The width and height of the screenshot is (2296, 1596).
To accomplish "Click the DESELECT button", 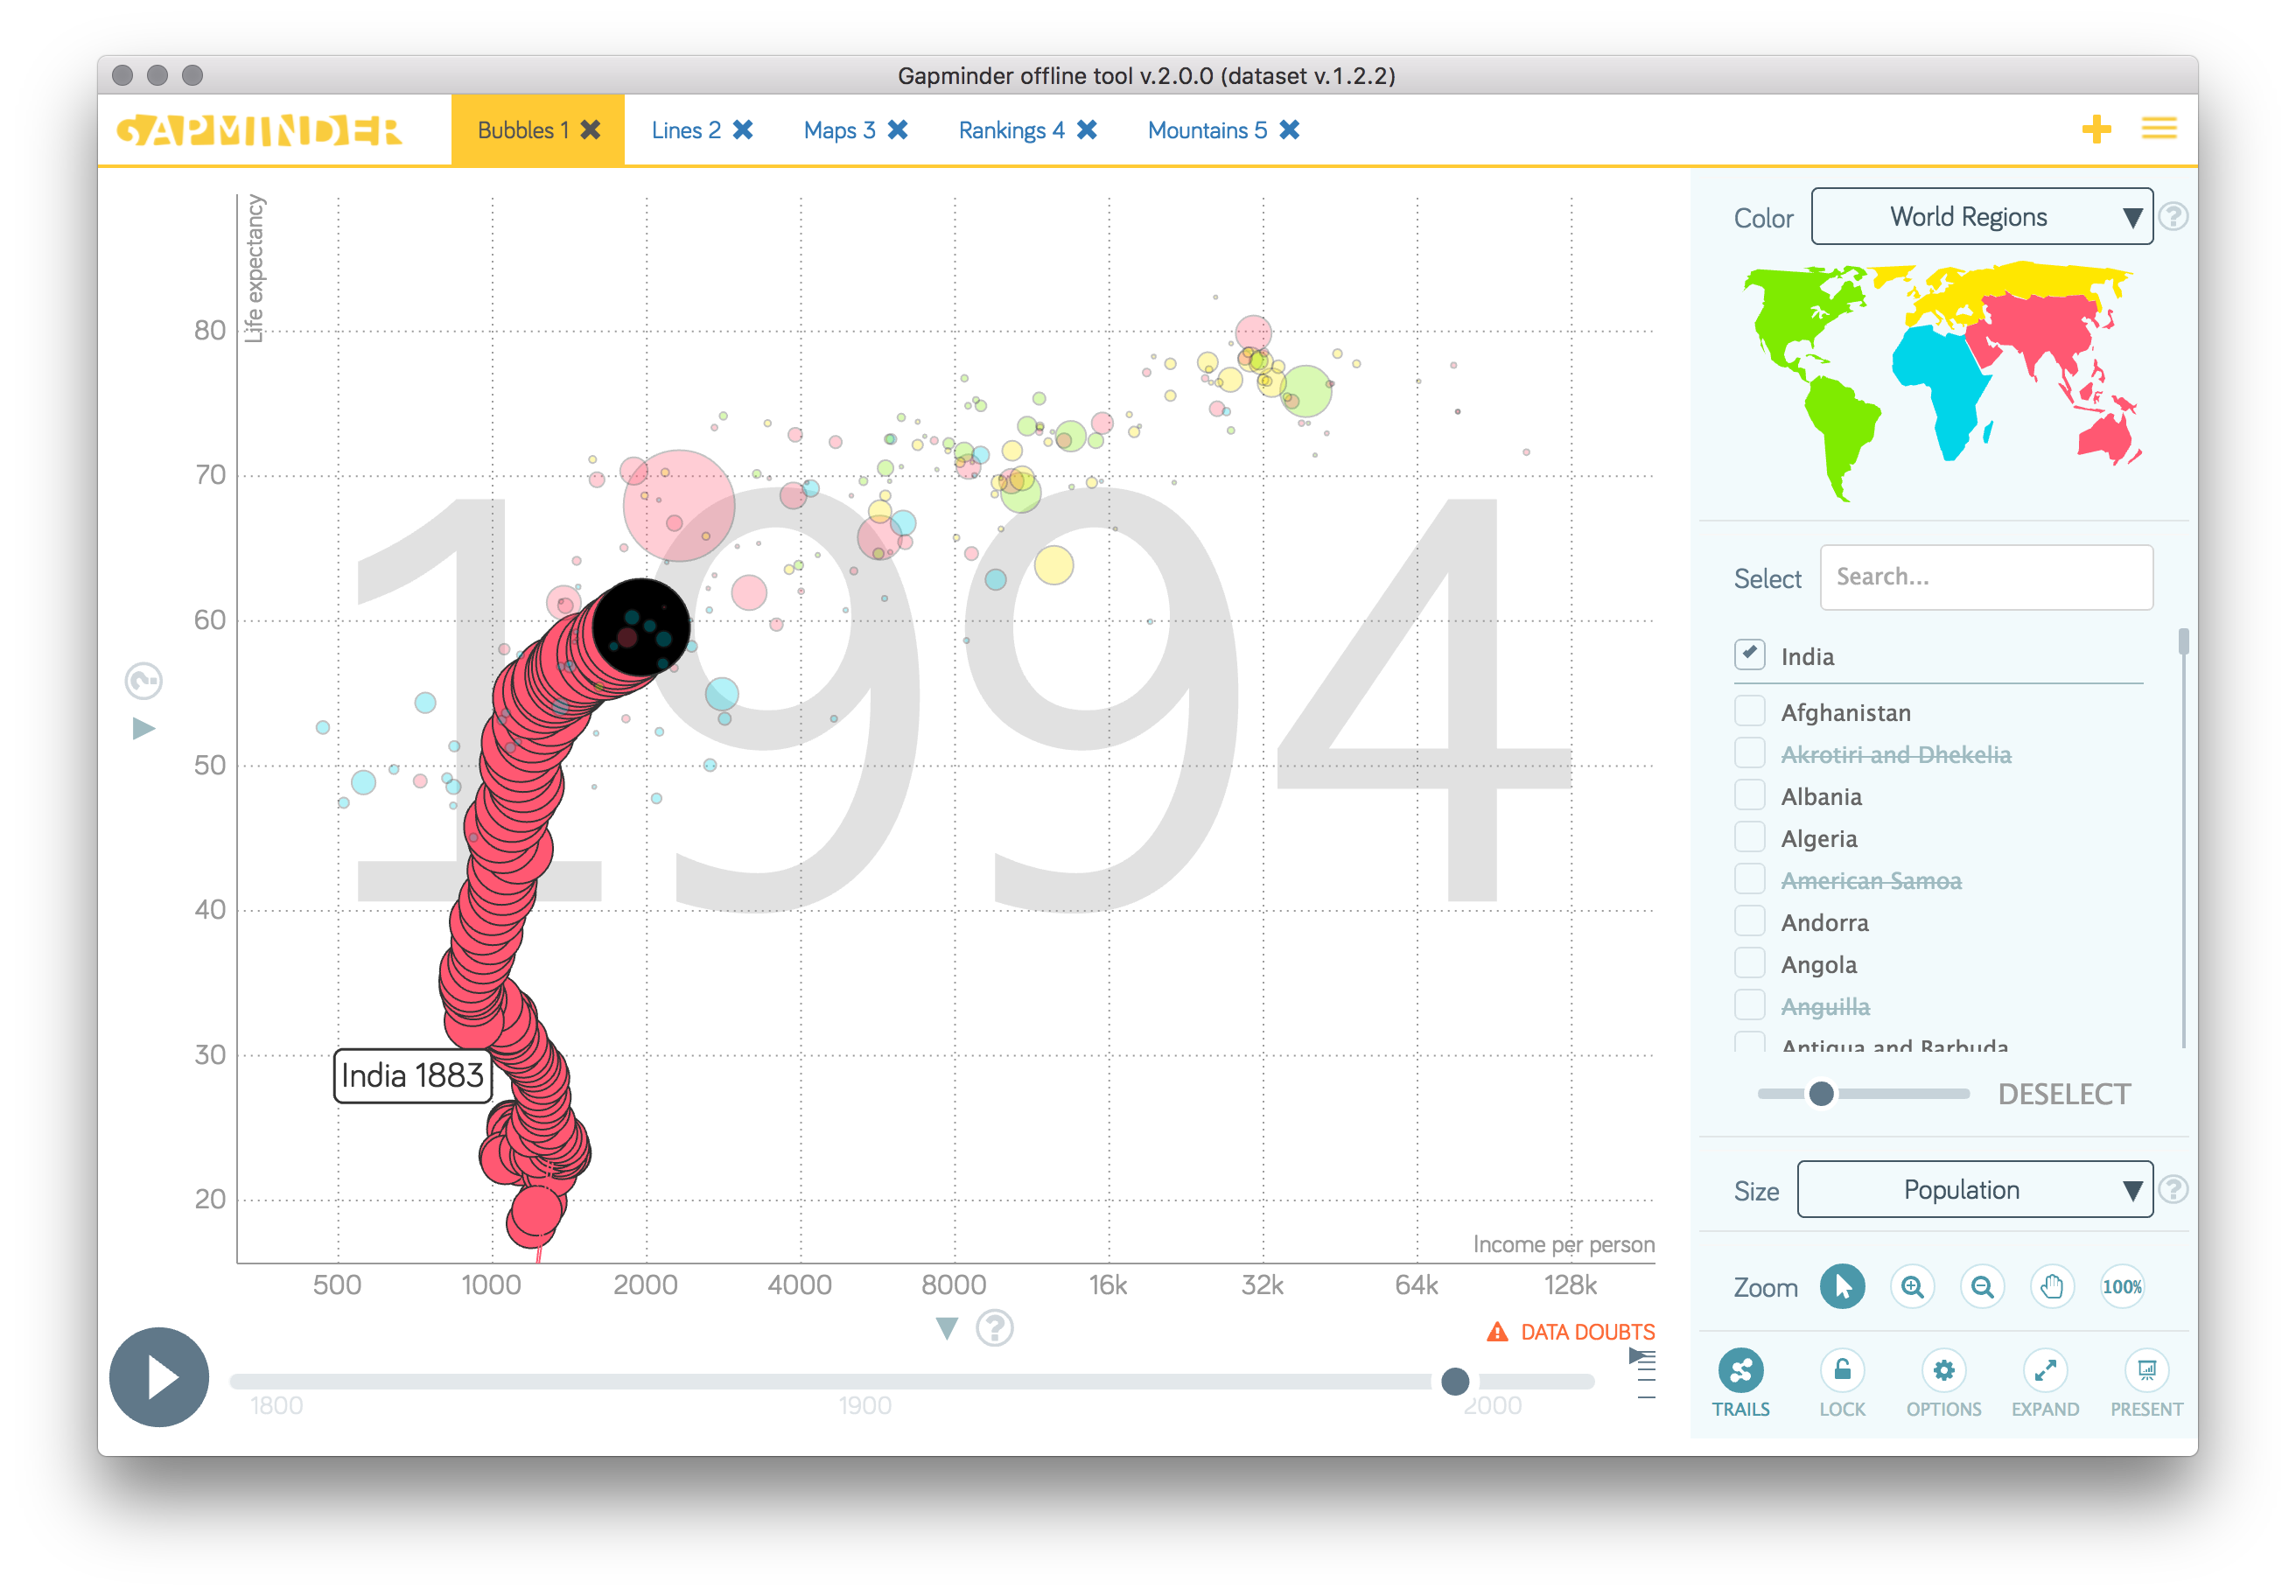I will (x=2063, y=1093).
